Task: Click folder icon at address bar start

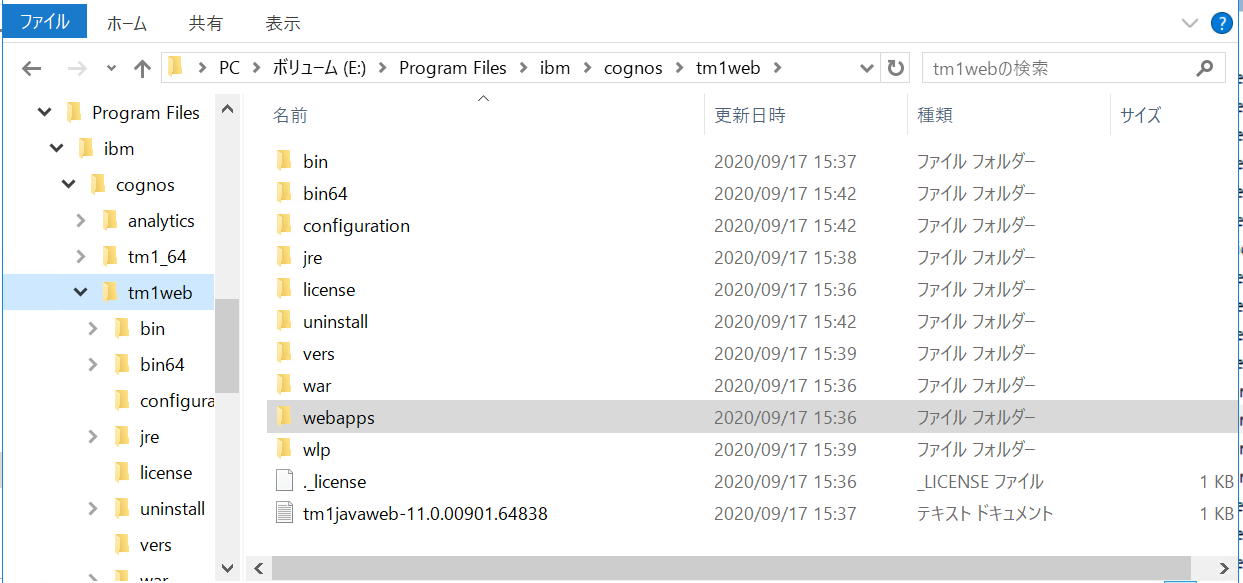Action: (176, 68)
